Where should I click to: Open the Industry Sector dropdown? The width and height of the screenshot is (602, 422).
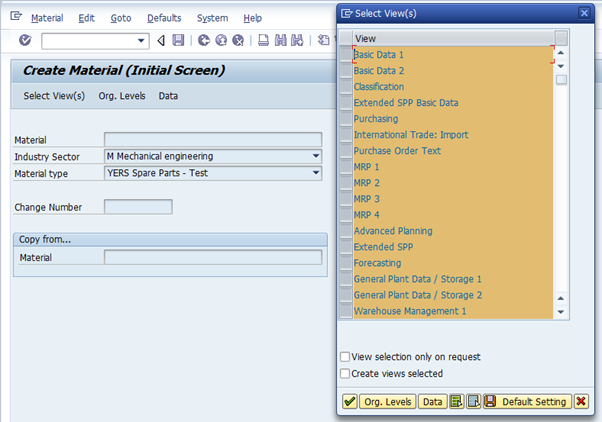[316, 156]
